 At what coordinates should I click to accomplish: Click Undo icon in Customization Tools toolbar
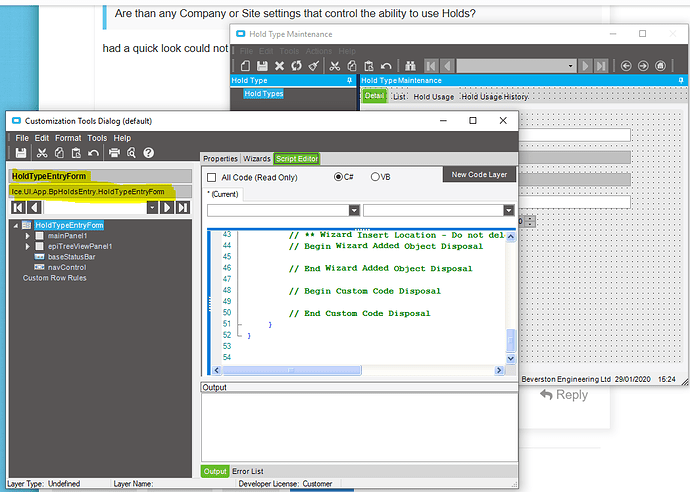tap(93, 153)
